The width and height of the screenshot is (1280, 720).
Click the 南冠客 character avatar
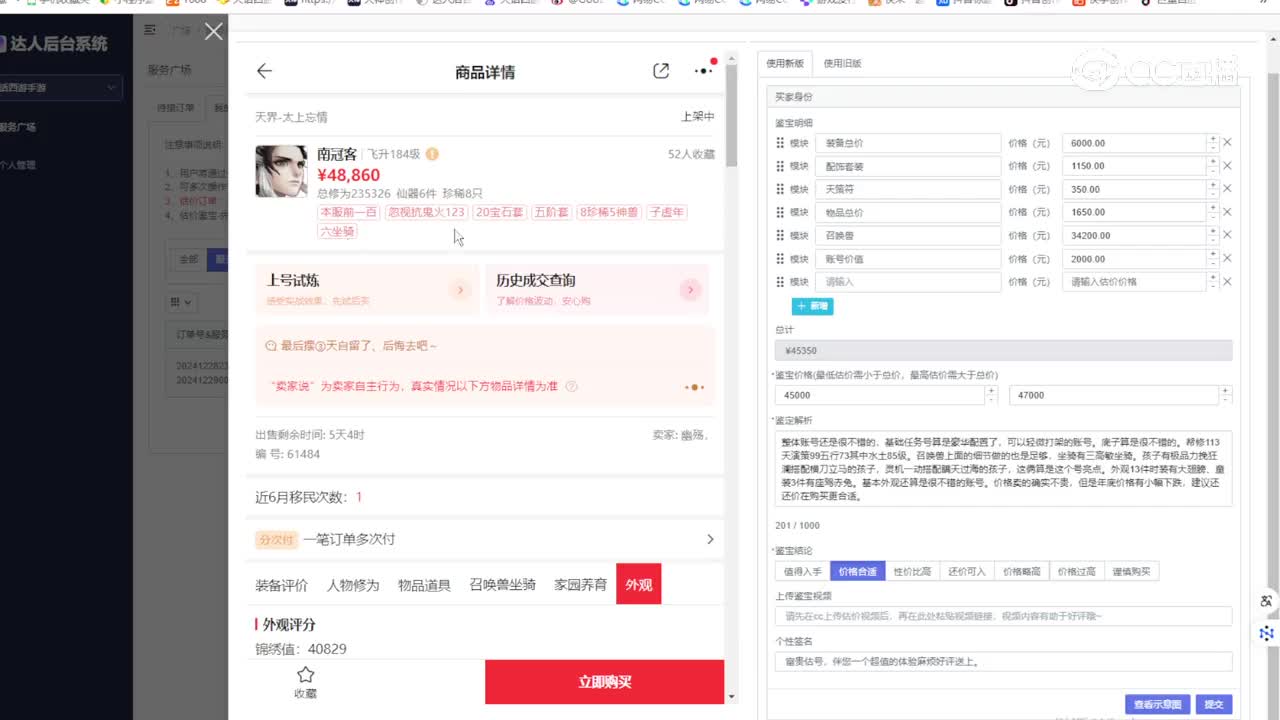click(281, 171)
